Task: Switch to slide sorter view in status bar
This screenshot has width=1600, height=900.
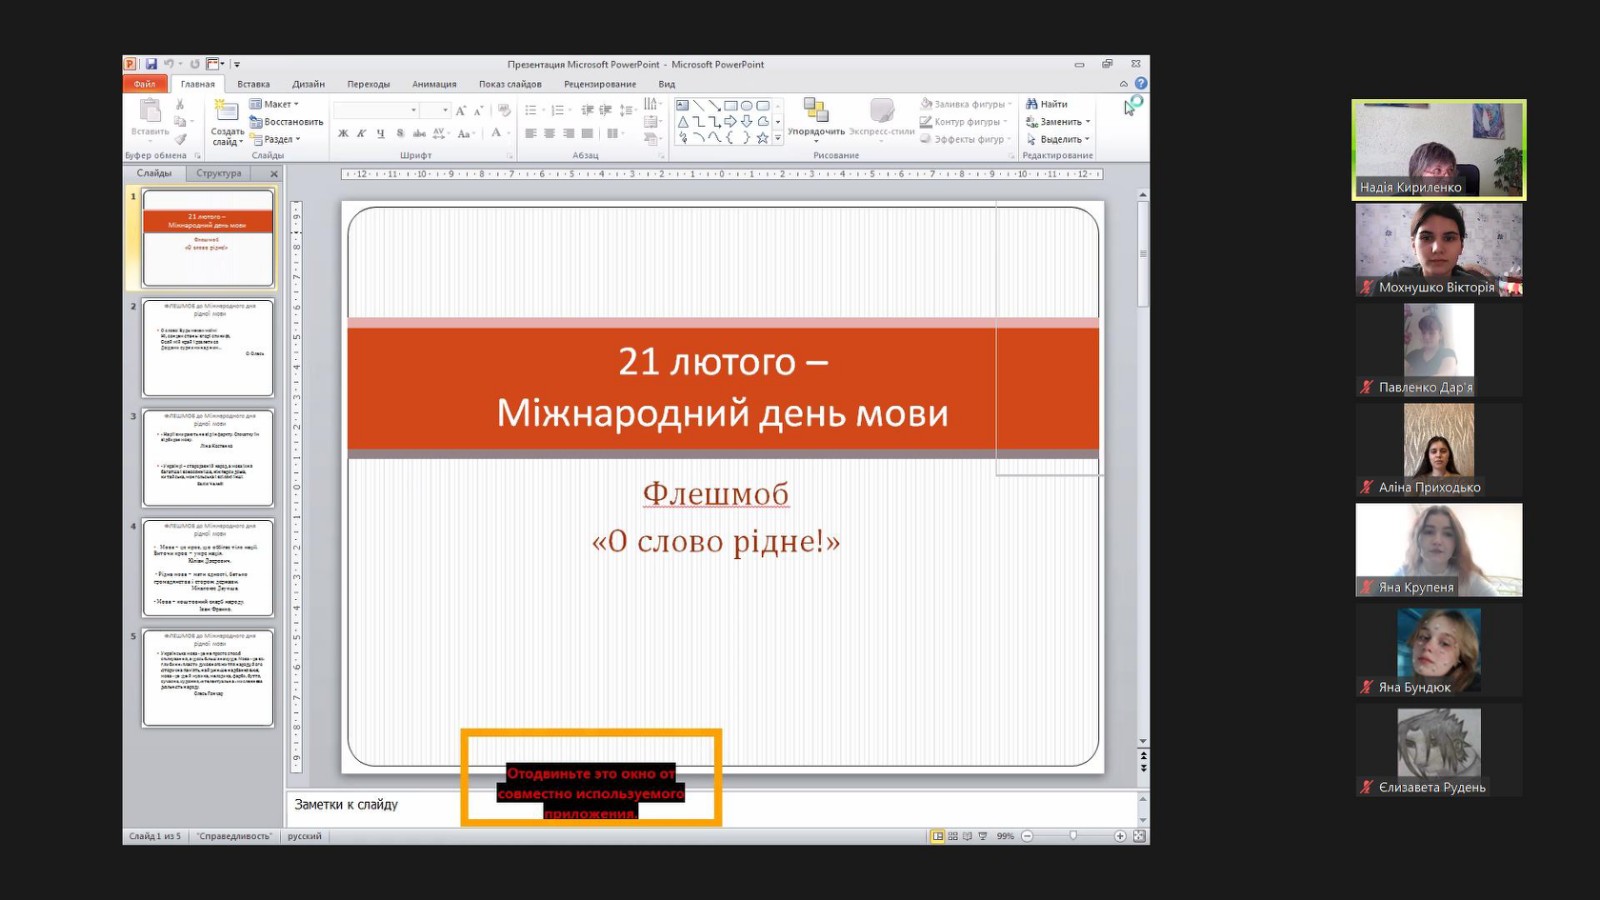Action: click(x=953, y=836)
